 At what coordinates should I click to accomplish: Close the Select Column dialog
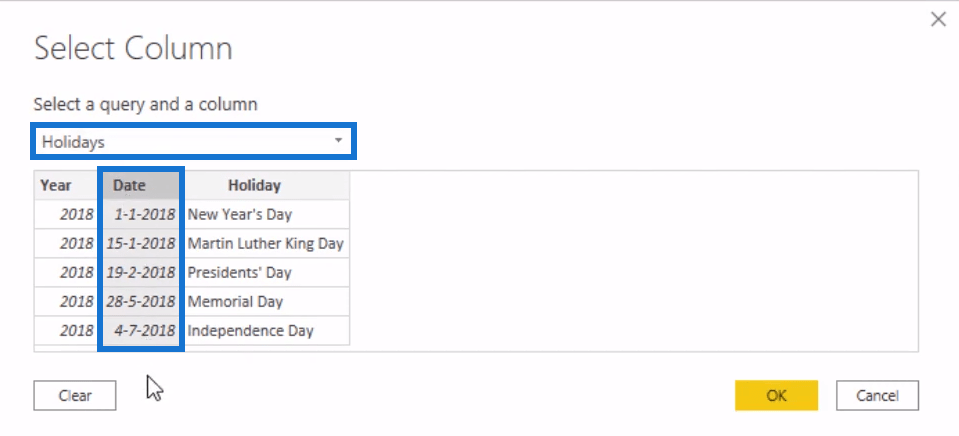[937, 20]
